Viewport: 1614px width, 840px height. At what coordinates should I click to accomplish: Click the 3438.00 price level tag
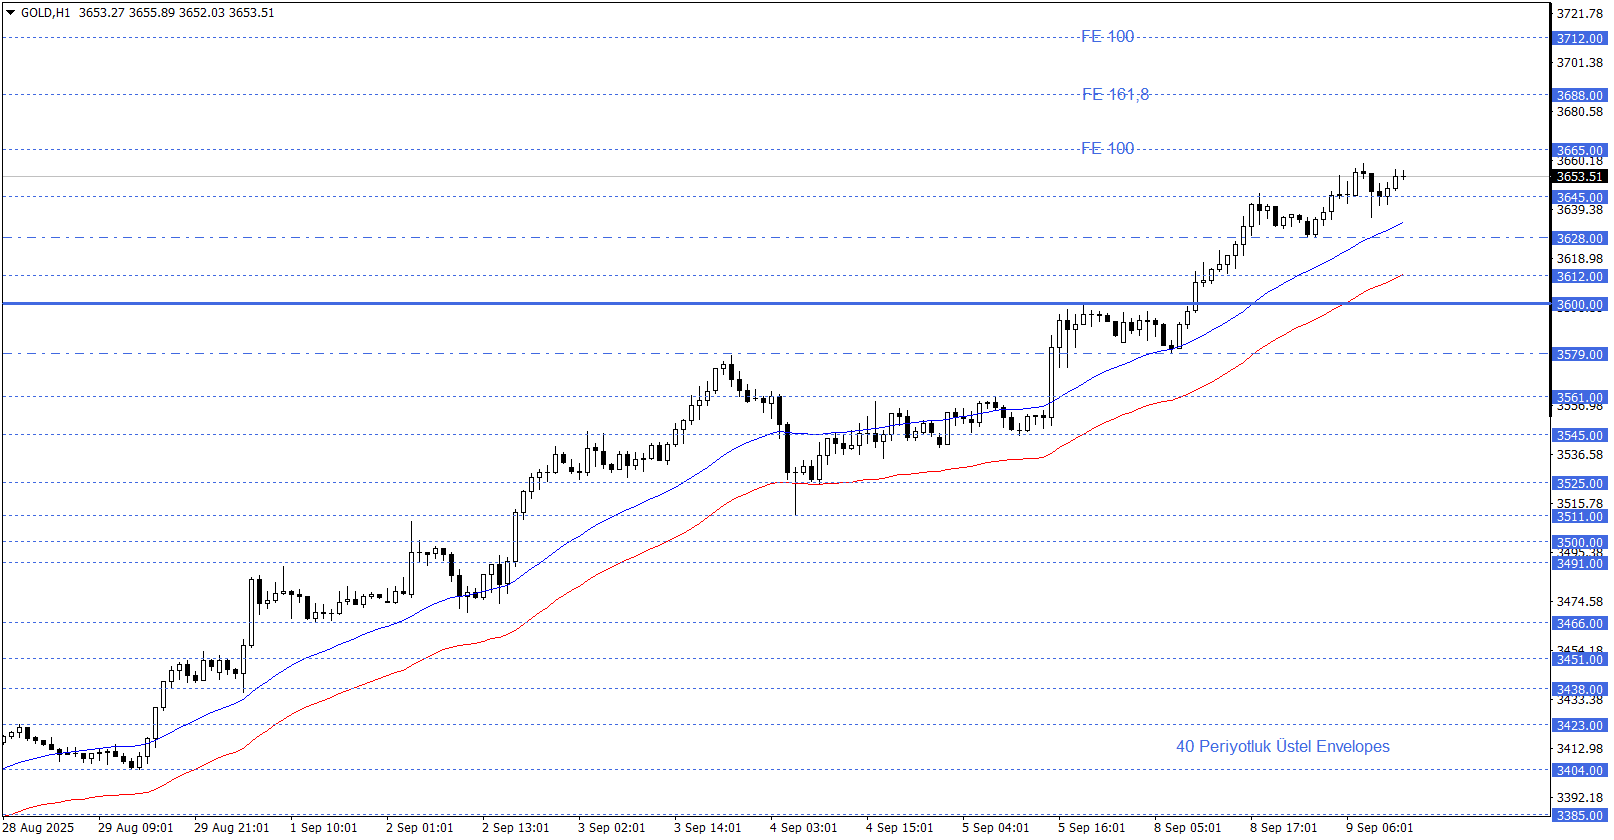tap(1580, 689)
